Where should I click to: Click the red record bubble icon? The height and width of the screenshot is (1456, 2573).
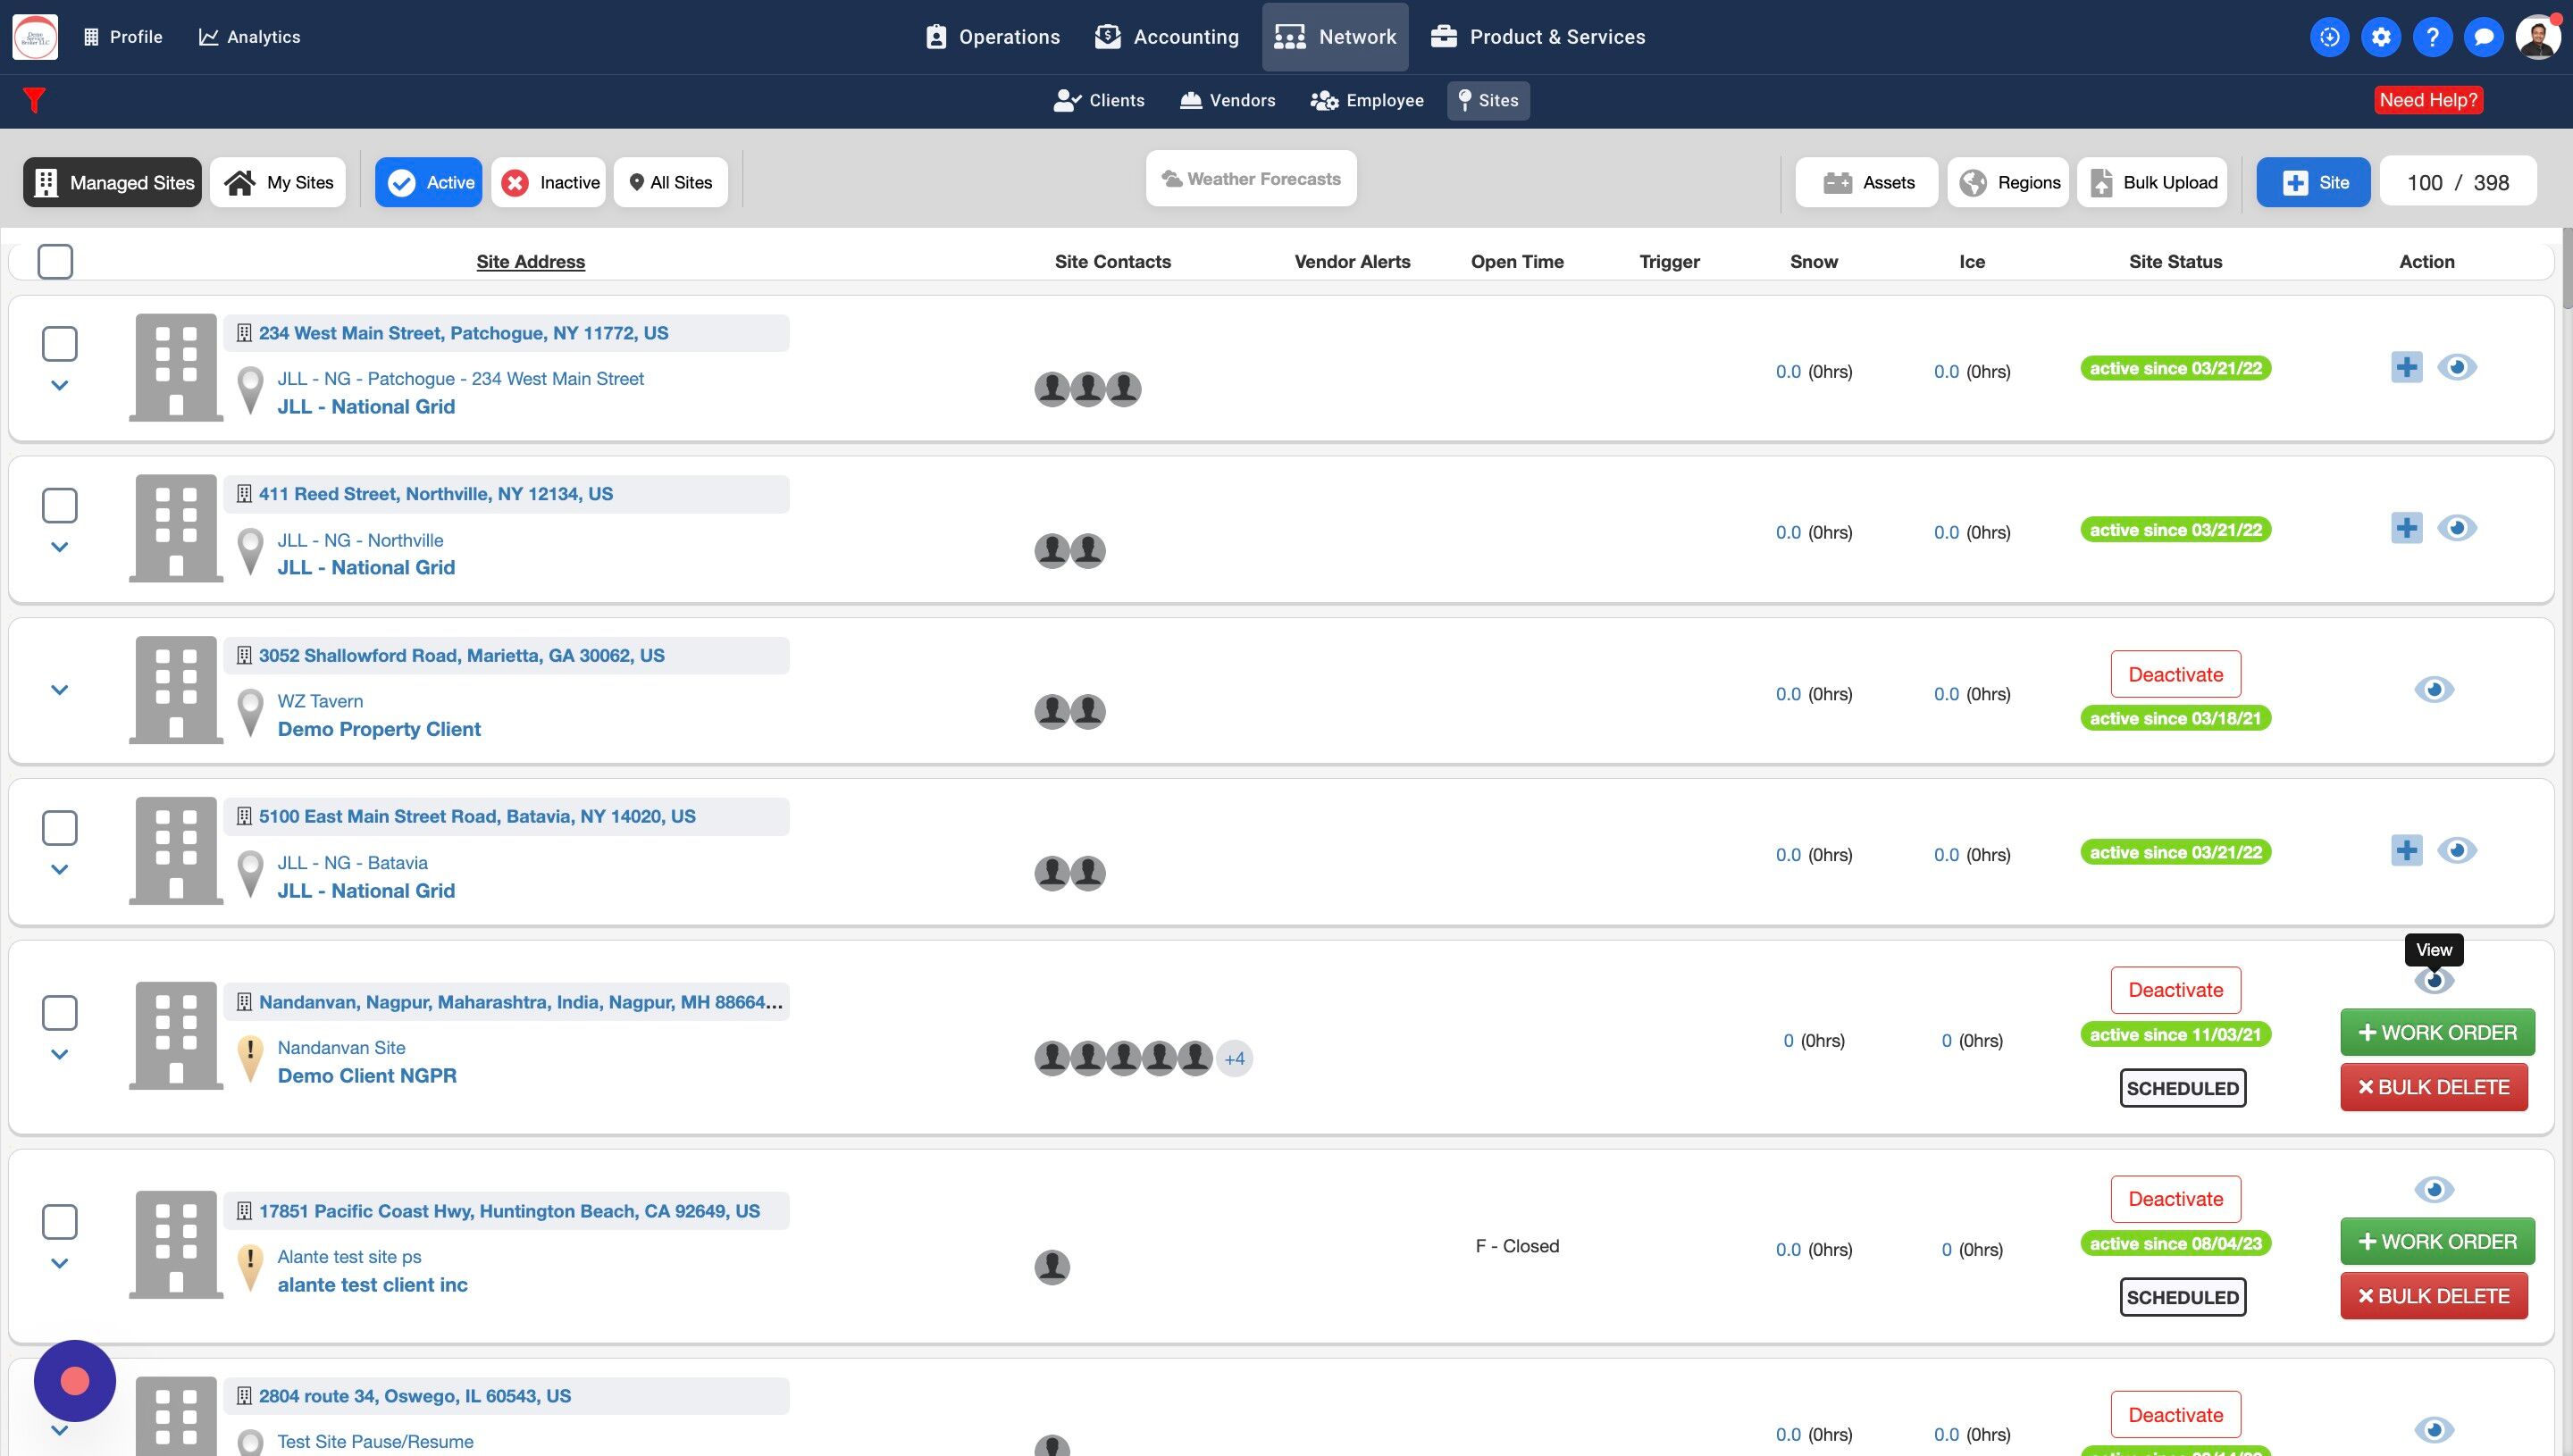[x=75, y=1381]
